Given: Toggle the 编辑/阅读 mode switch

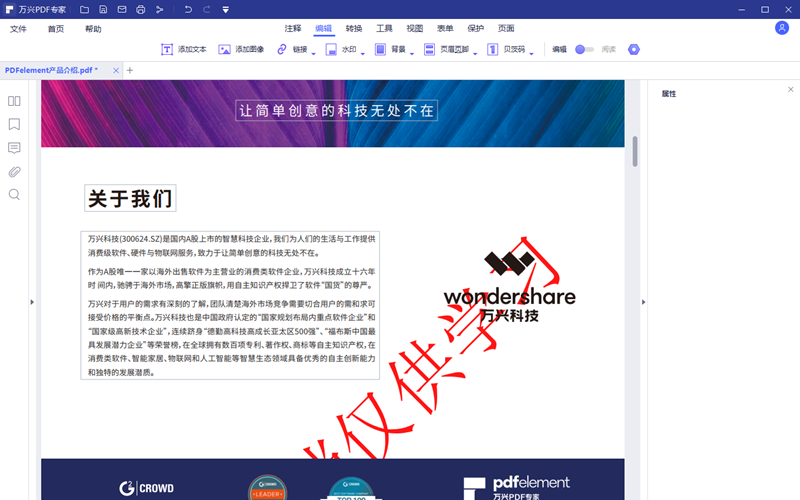Looking at the screenshot, I should click(x=584, y=49).
